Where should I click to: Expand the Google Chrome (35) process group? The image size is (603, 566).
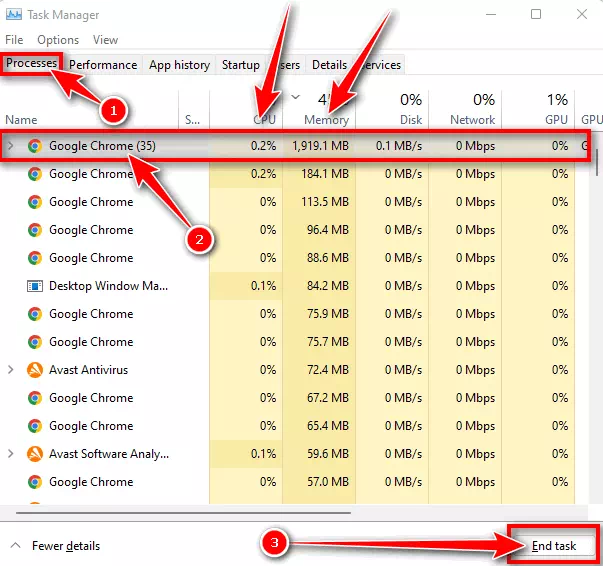[11, 146]
